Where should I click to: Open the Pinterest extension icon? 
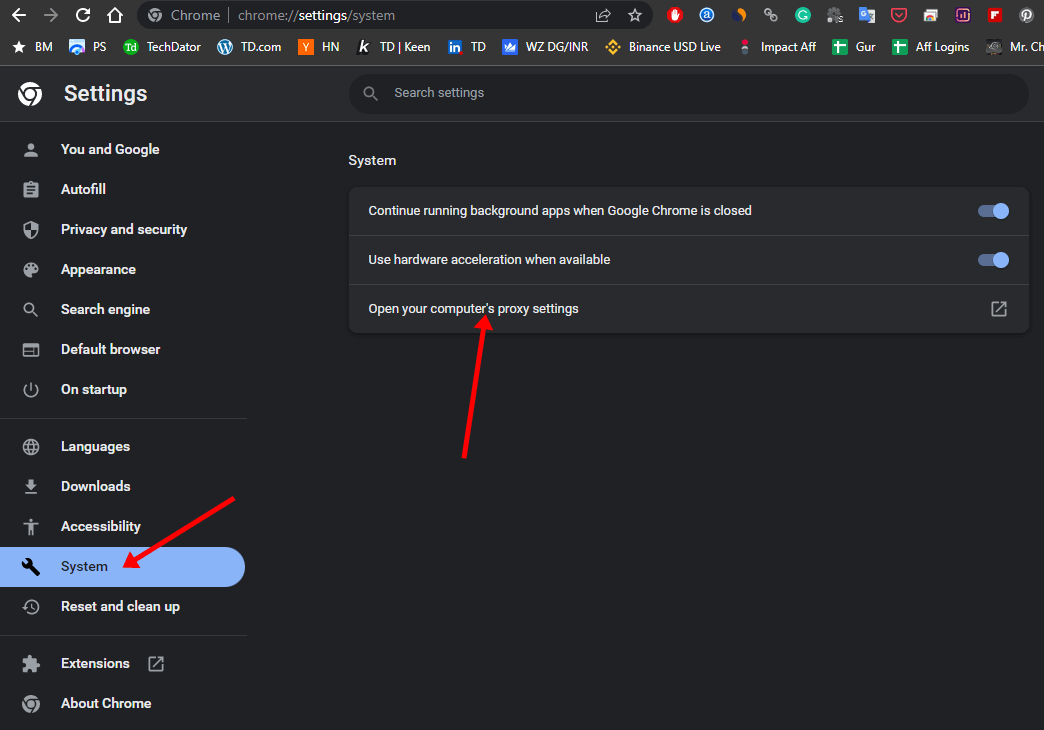point(1026,15)
